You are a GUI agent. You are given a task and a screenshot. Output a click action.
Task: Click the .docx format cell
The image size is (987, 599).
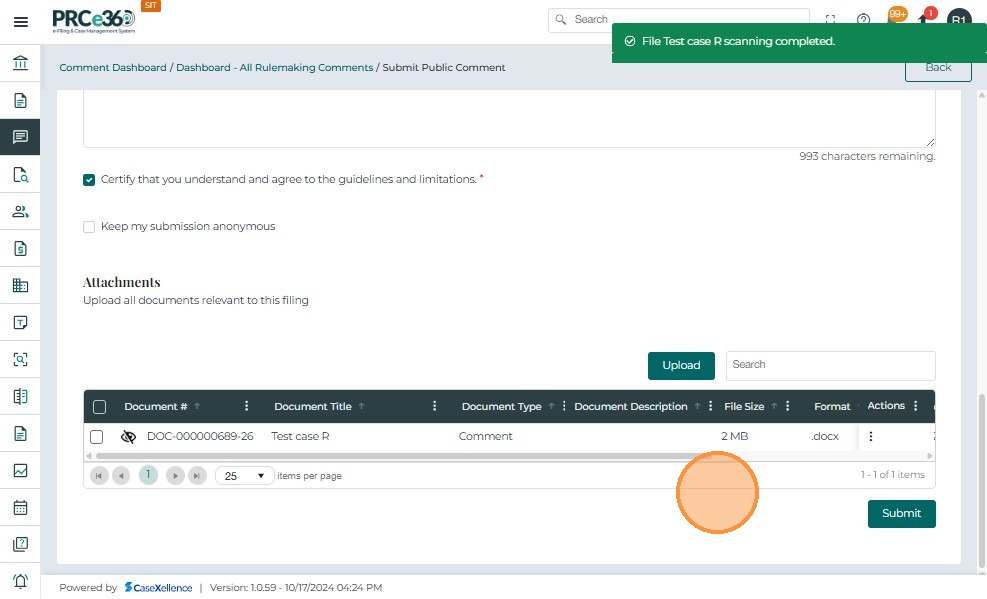click(825, 436)
